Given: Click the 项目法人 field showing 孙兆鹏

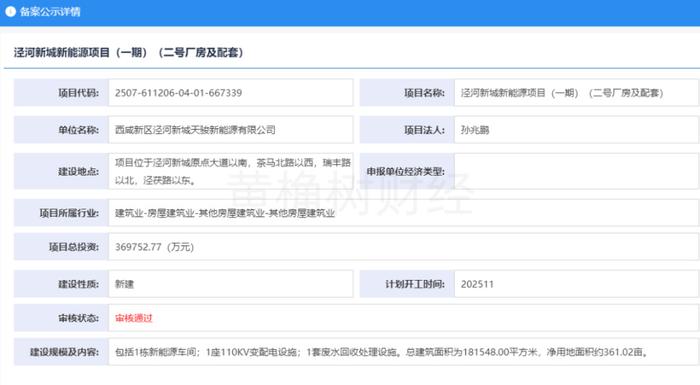Looking at the screenshot, I should [x=576, y=130].
